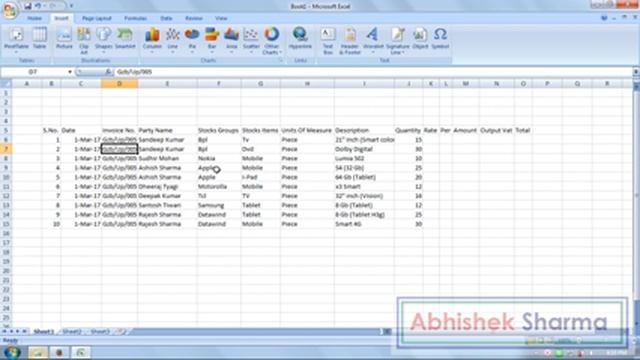
Task: Click the Lumia 502 description cell
Action: point(364,158)
